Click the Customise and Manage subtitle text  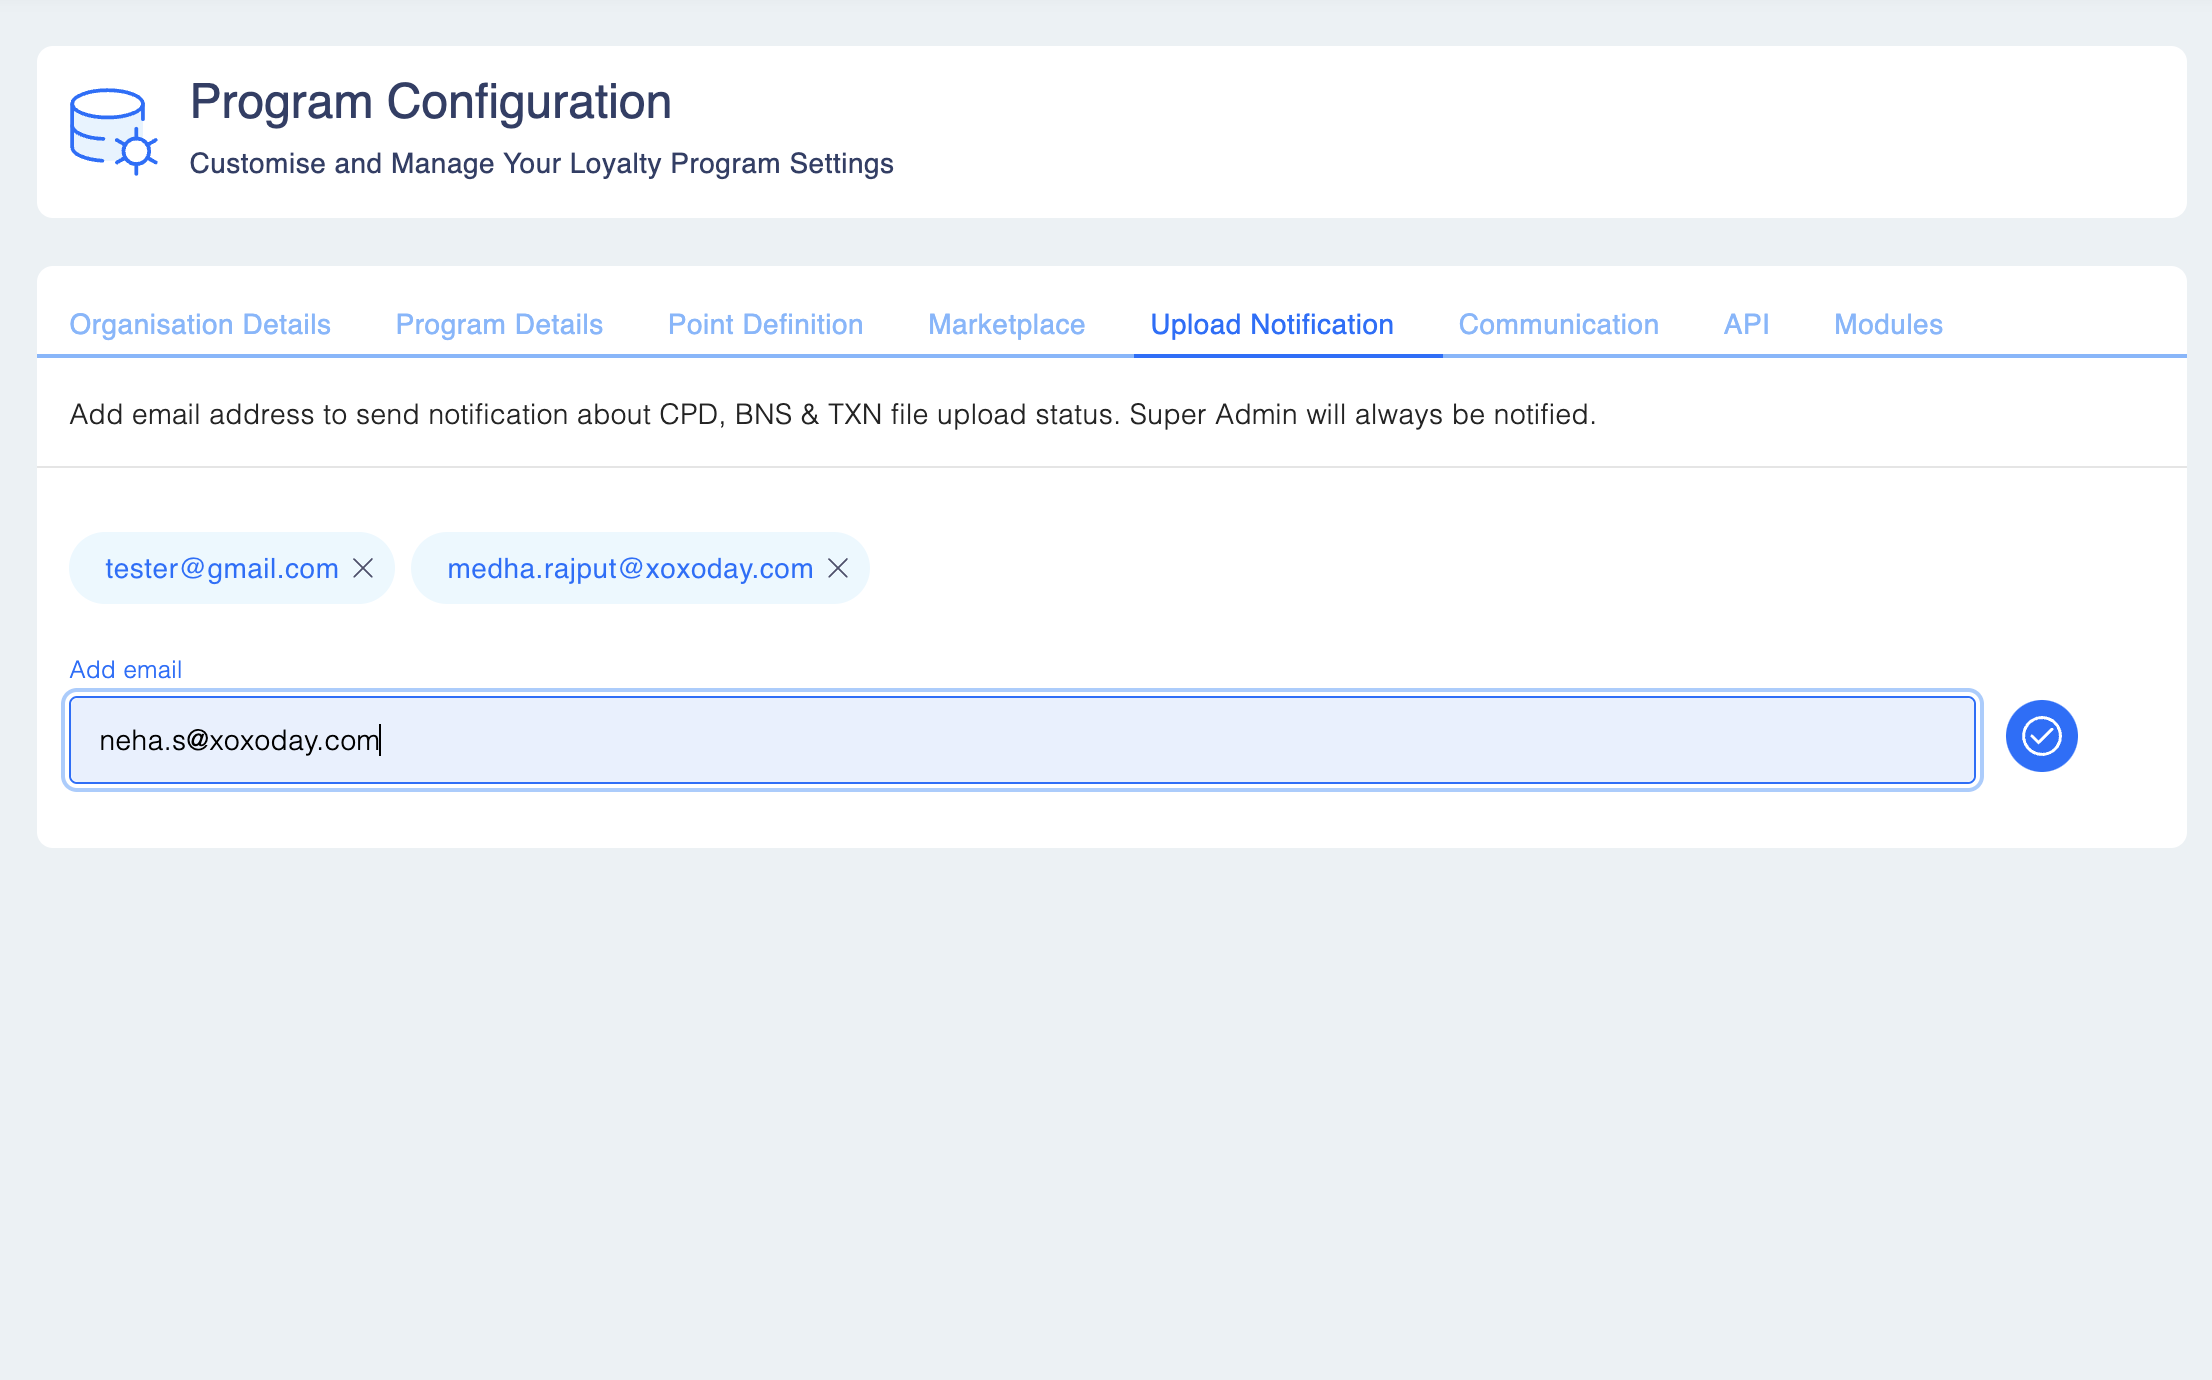coord(541,163)
